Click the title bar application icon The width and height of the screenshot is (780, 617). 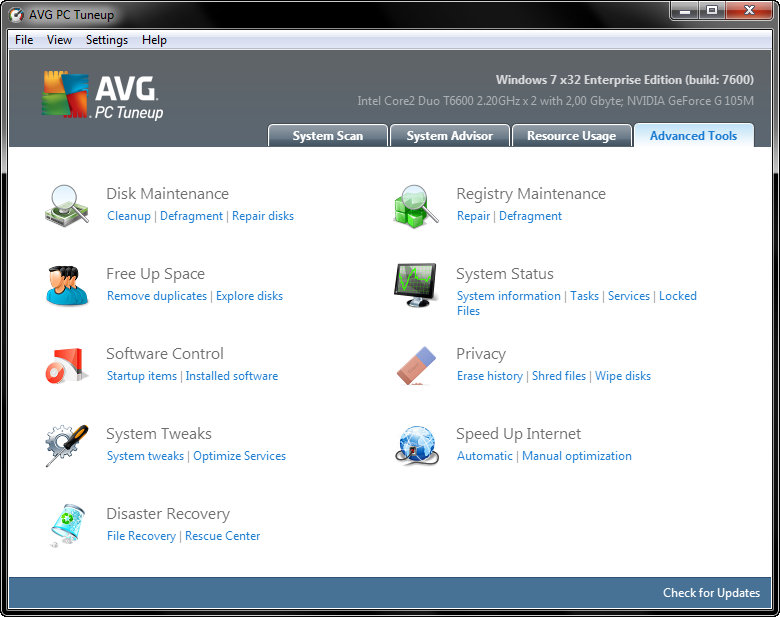click(x=16, y=15)
